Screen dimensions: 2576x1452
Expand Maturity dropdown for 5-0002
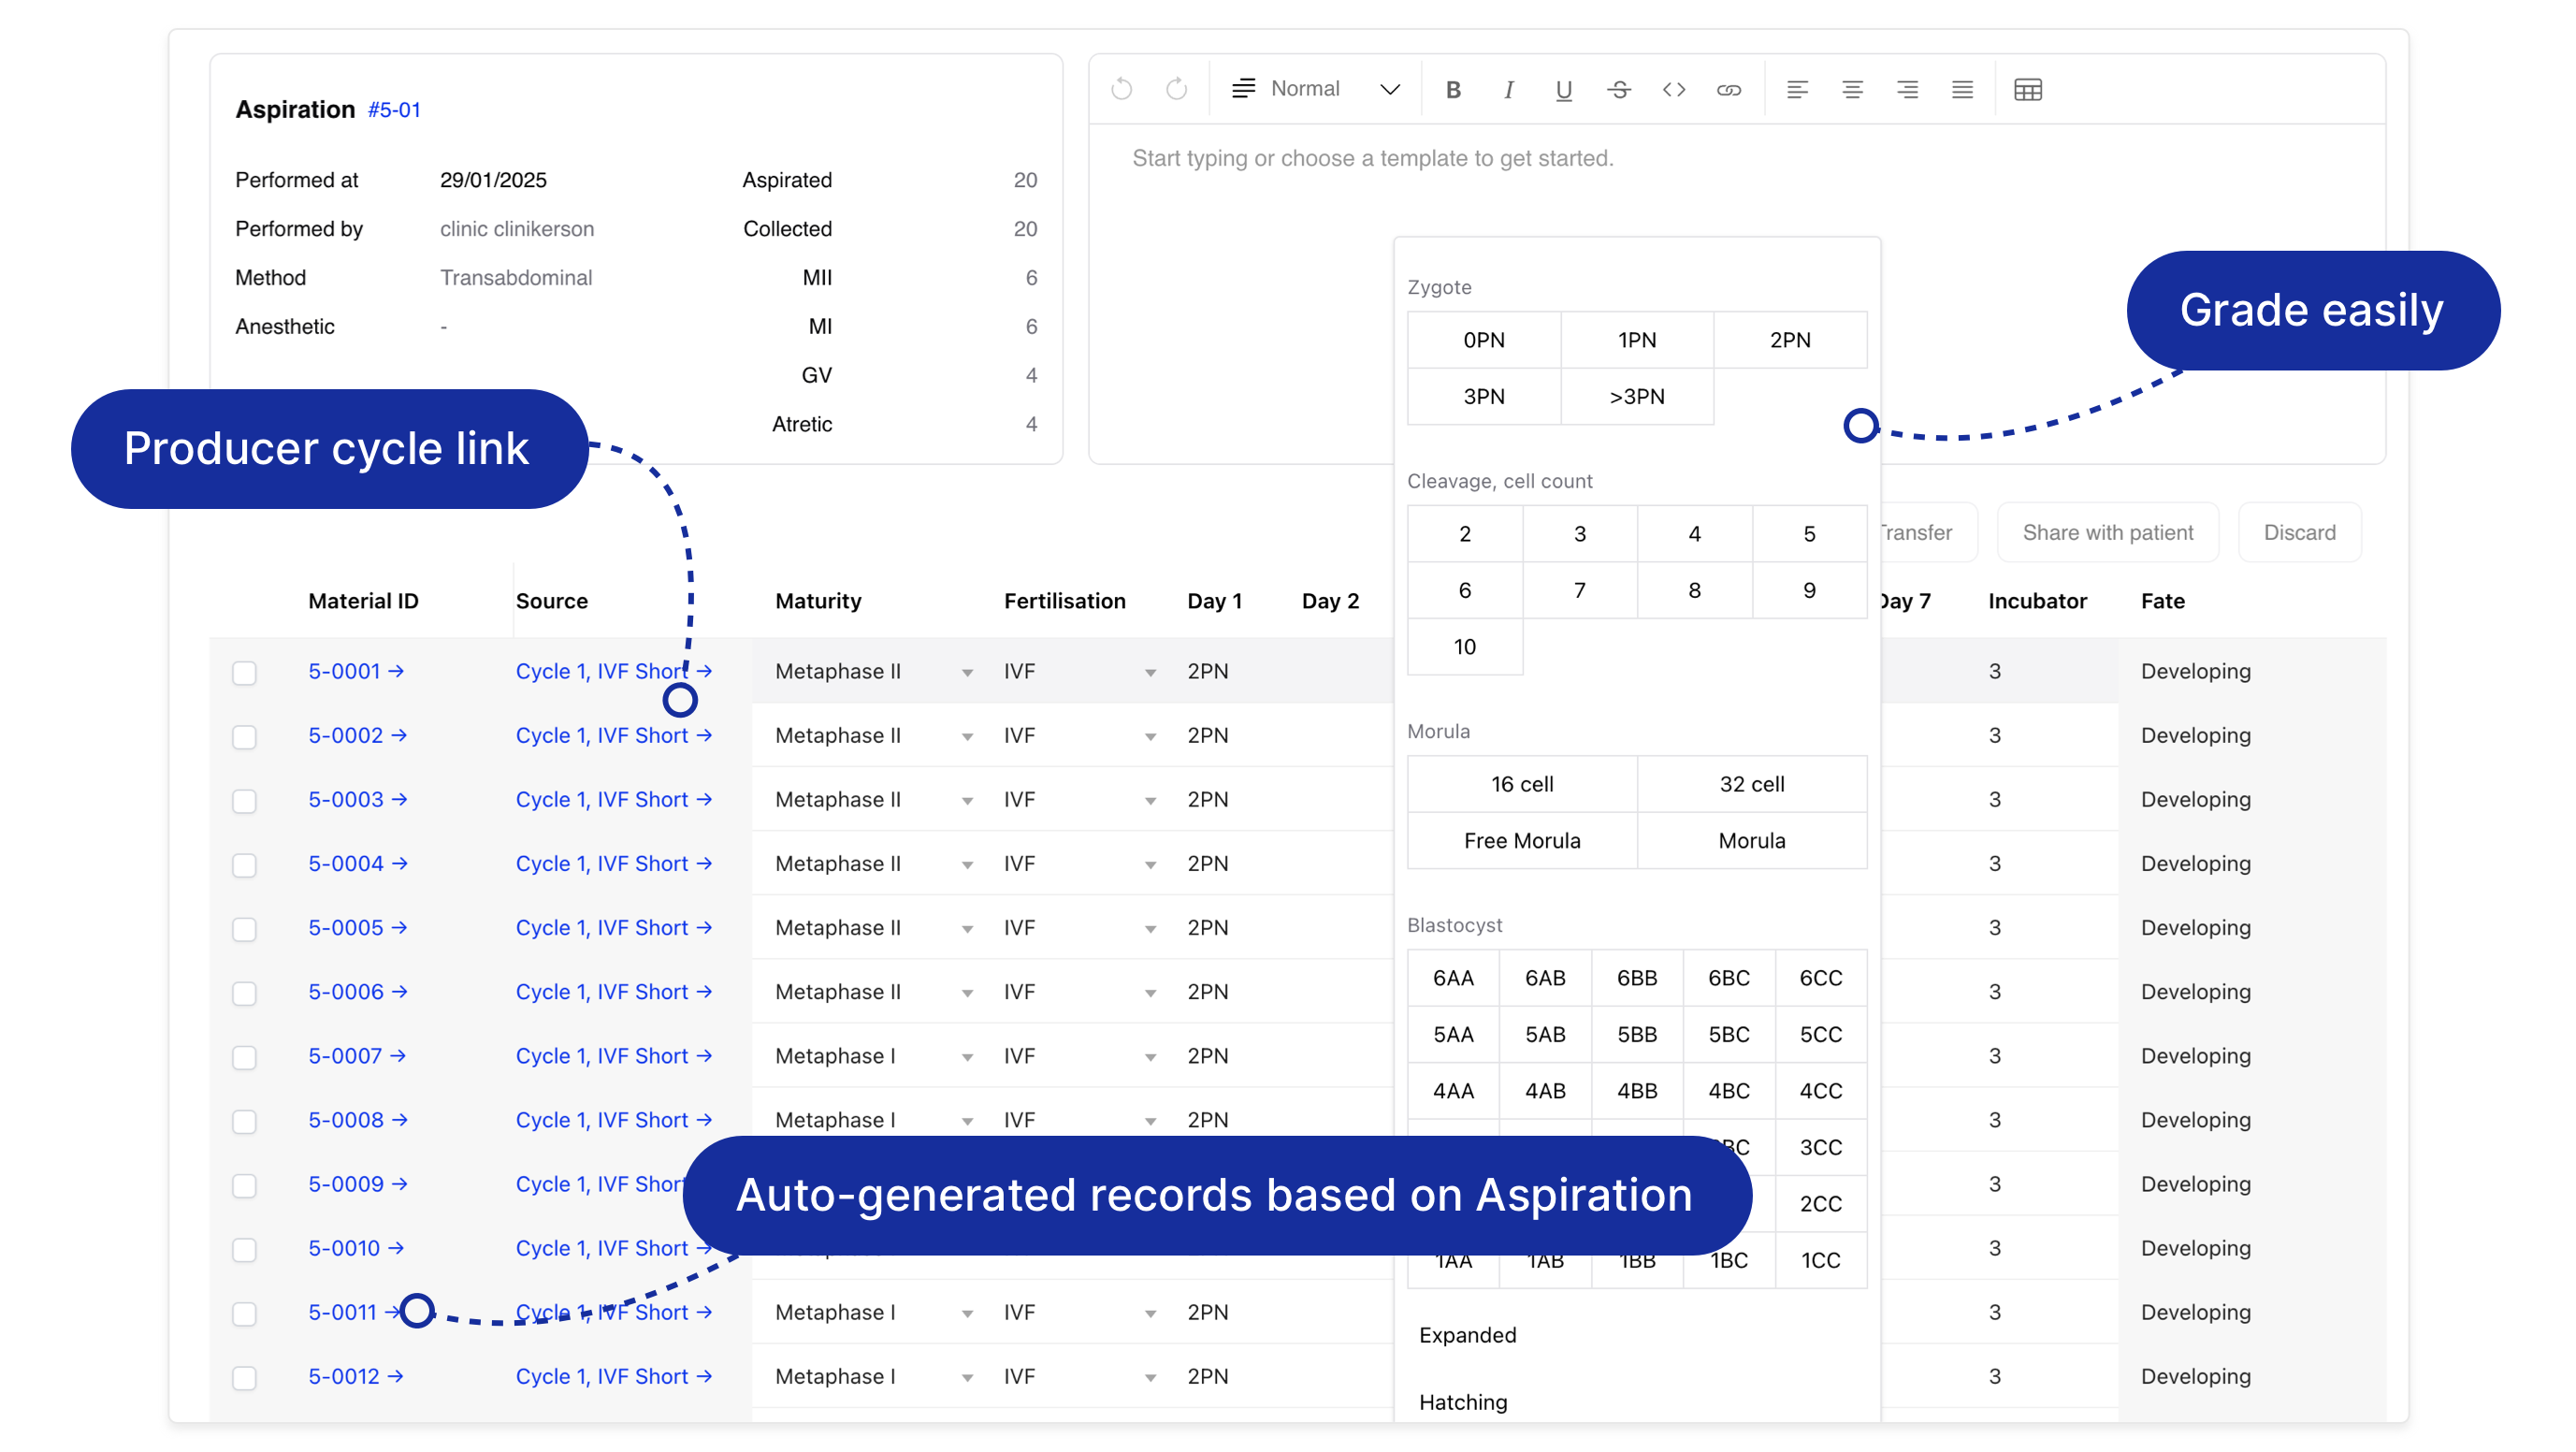tap(966, 737)
